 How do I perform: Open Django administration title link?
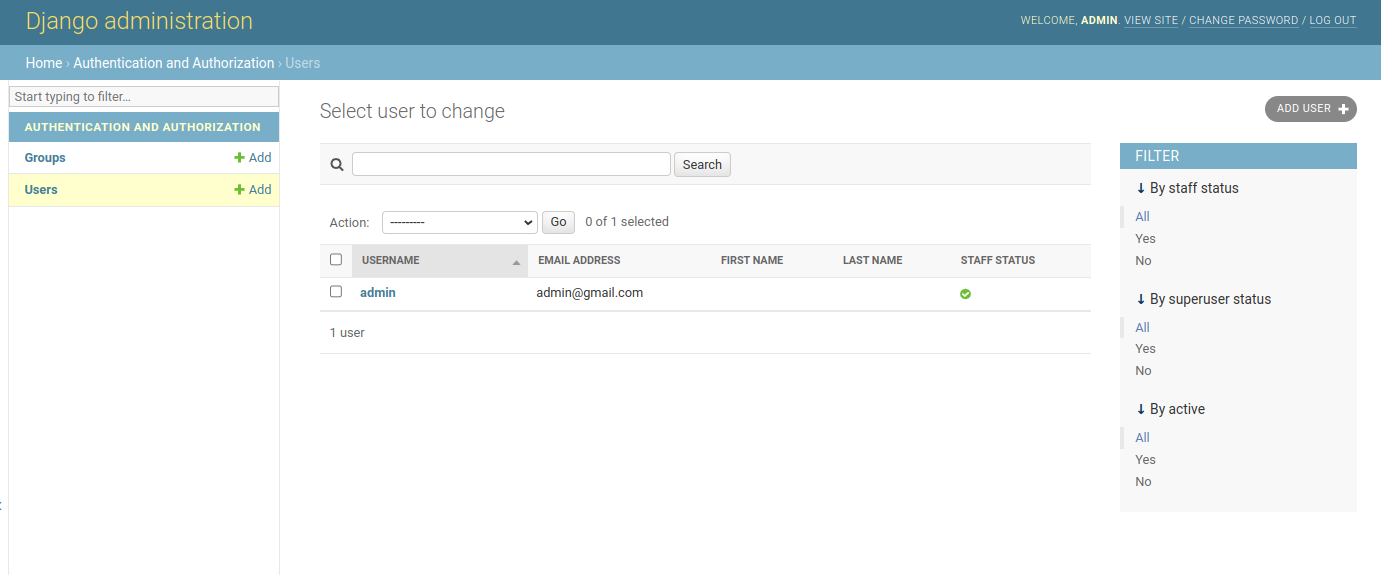139,21
